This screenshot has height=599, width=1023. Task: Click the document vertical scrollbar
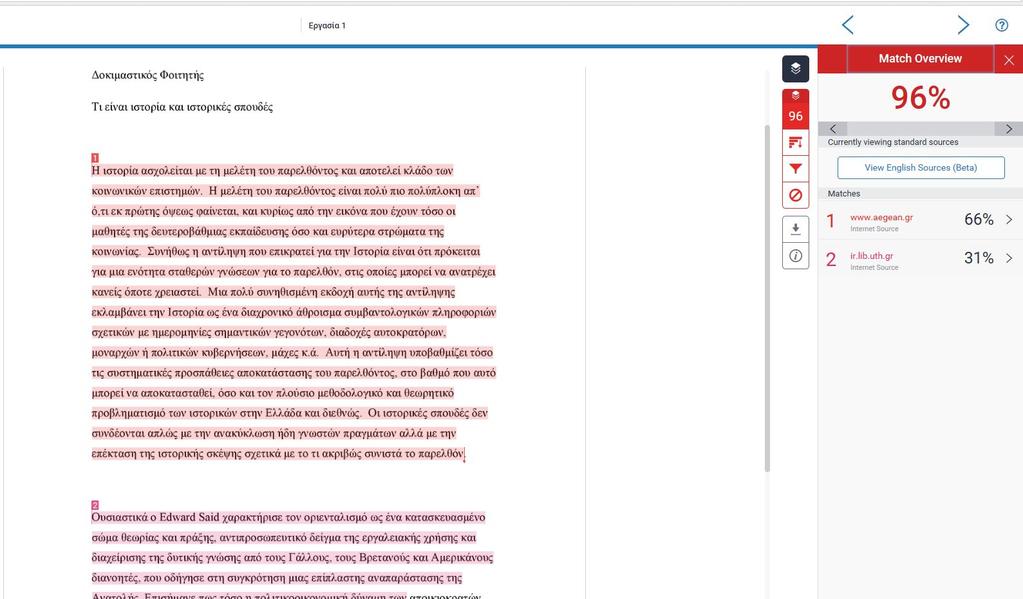click(x=767, y=298)
